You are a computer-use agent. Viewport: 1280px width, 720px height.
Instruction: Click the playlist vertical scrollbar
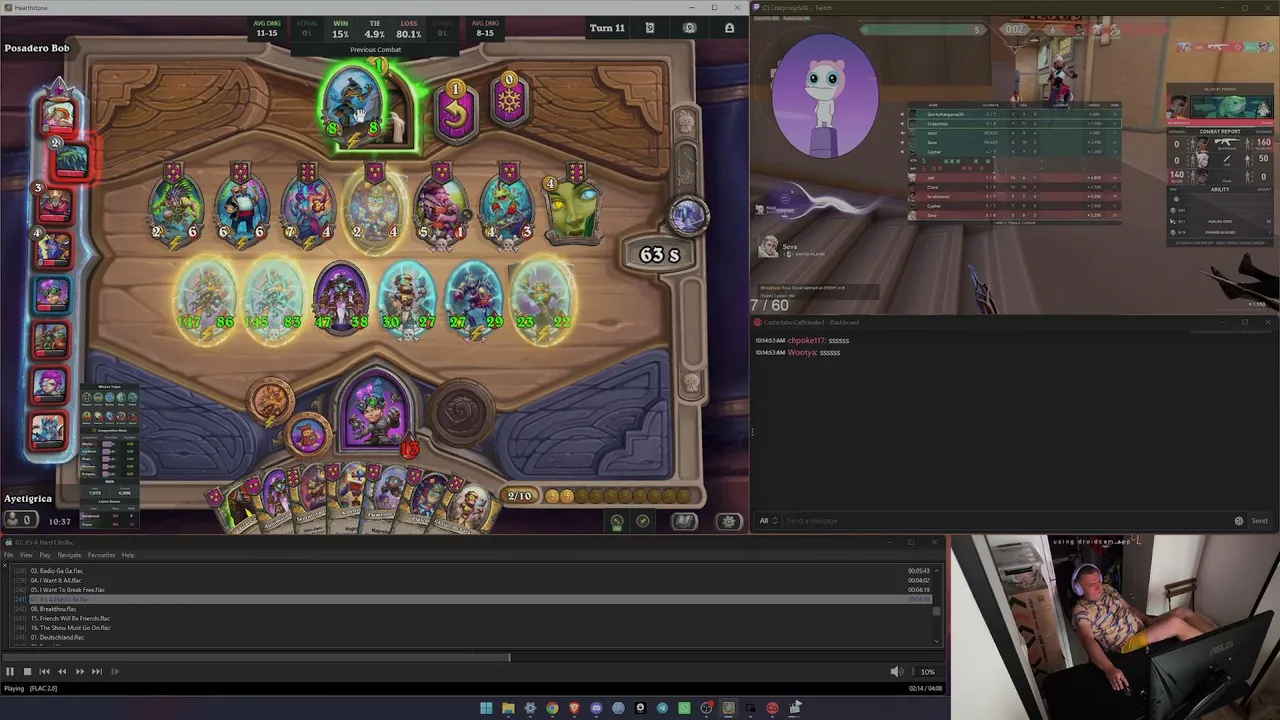tap(937, 605)
